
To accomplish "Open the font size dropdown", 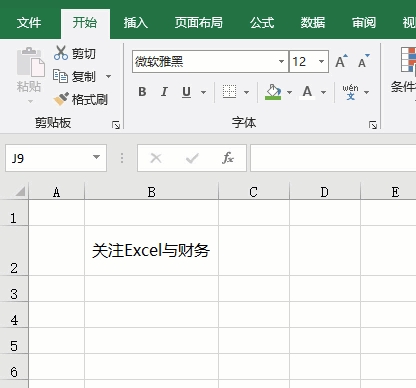I will tap(321, 61).
